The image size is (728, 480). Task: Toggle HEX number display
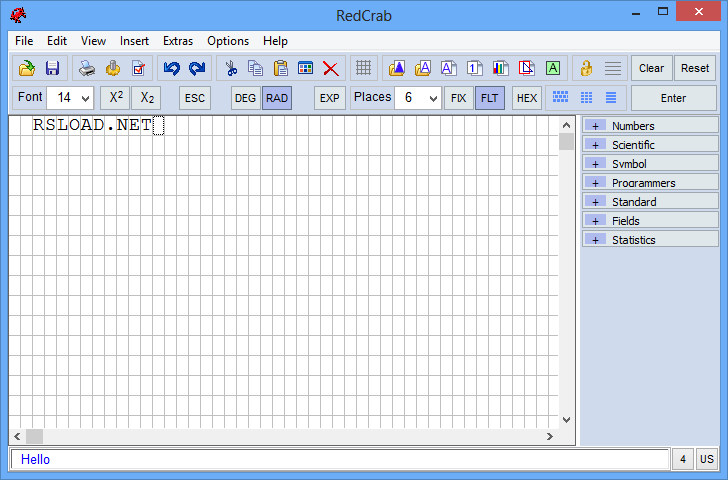point(526,98)
